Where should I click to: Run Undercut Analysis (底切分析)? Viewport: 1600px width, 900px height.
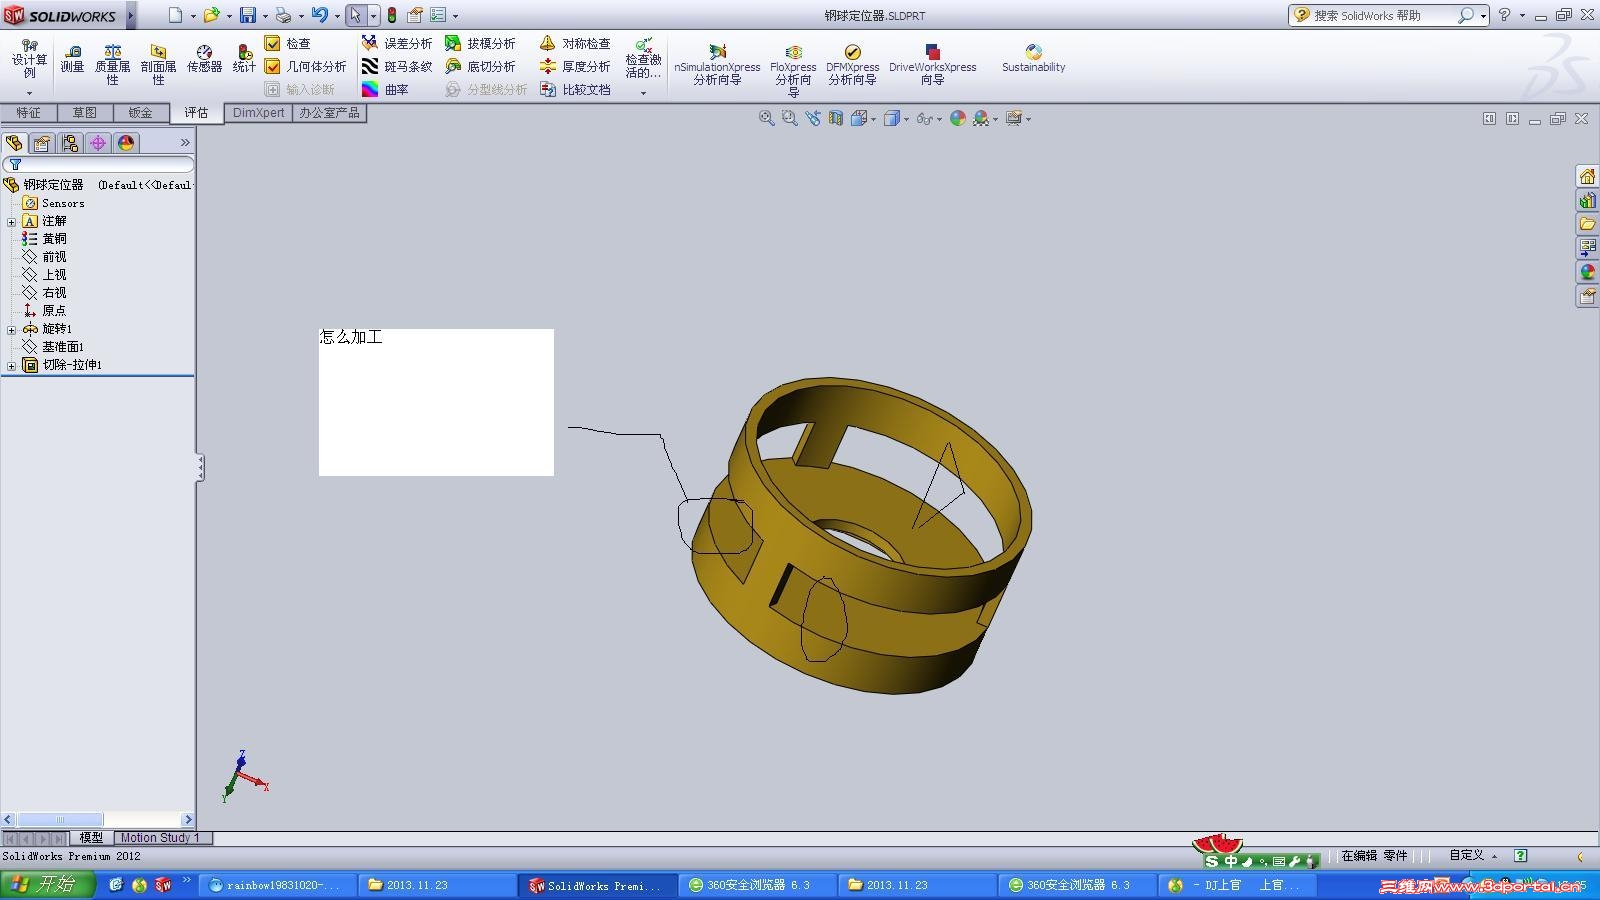(x=480, y=66)
